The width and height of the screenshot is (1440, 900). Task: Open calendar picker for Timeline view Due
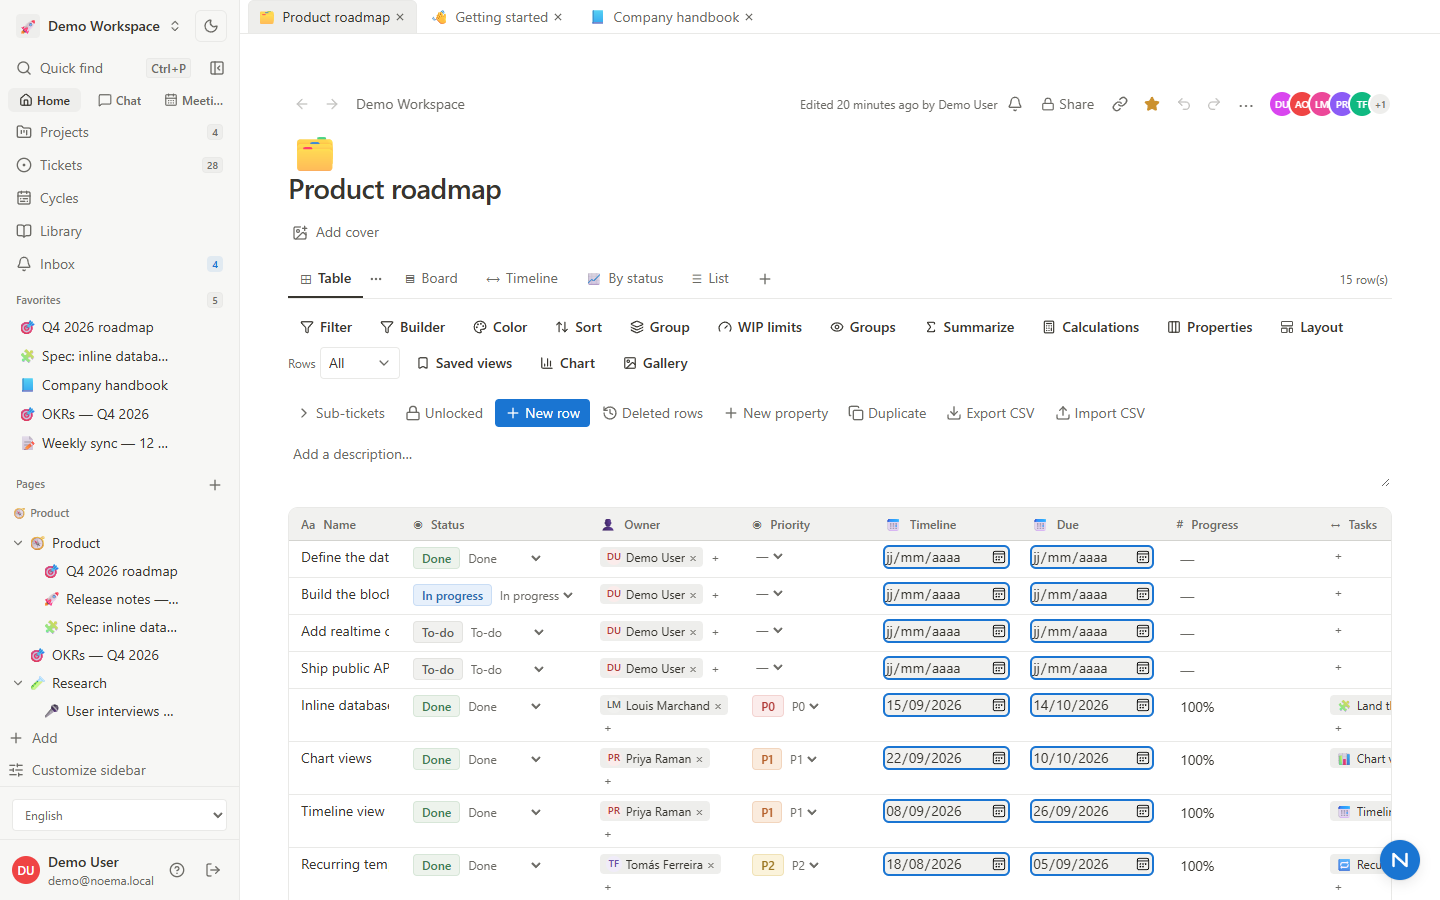tap(1143, 811)
